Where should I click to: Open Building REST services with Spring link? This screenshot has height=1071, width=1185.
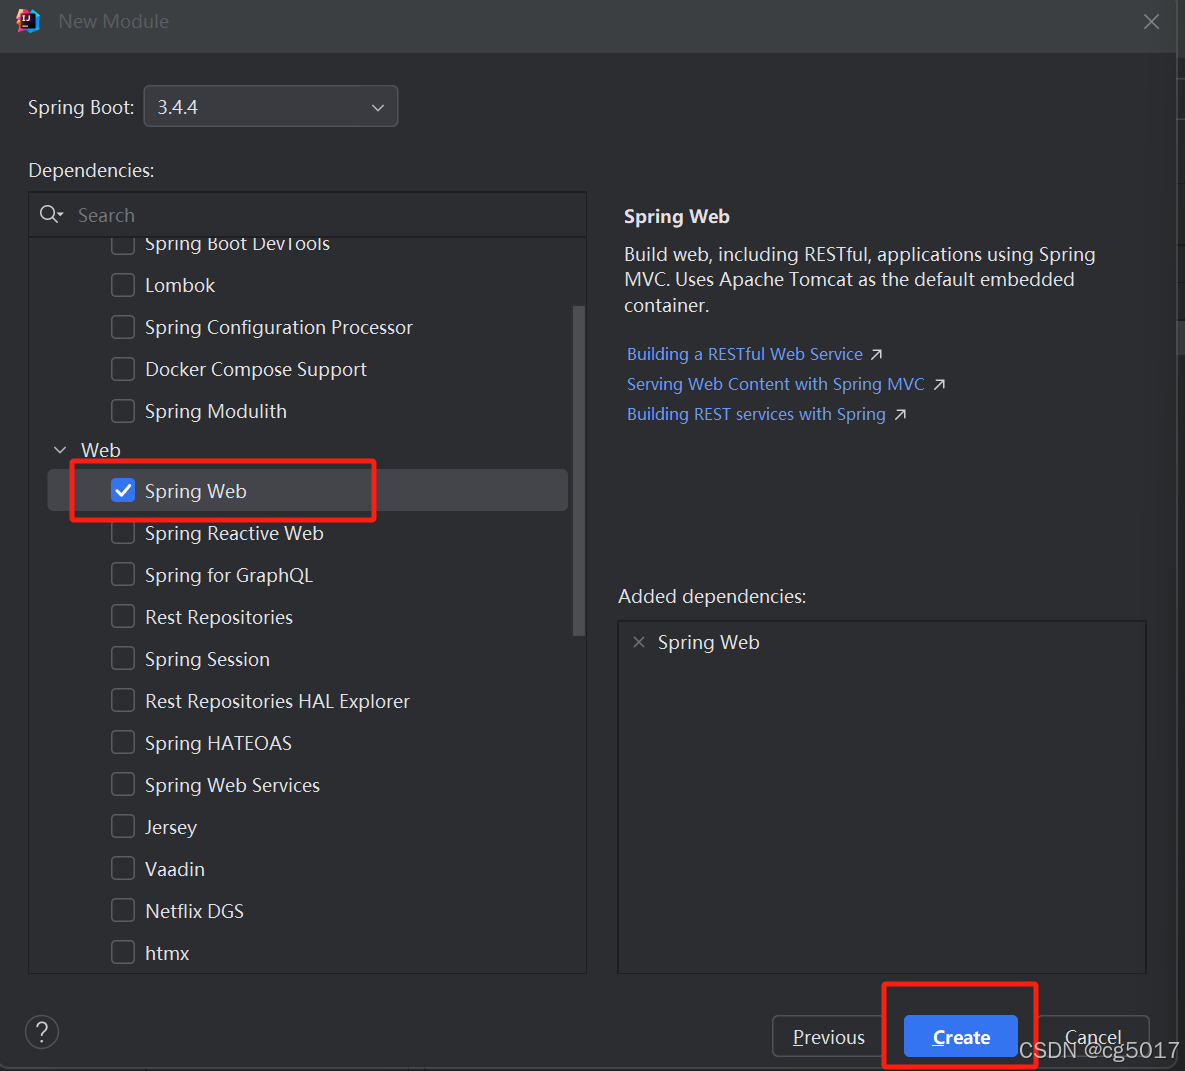(756, 415)
